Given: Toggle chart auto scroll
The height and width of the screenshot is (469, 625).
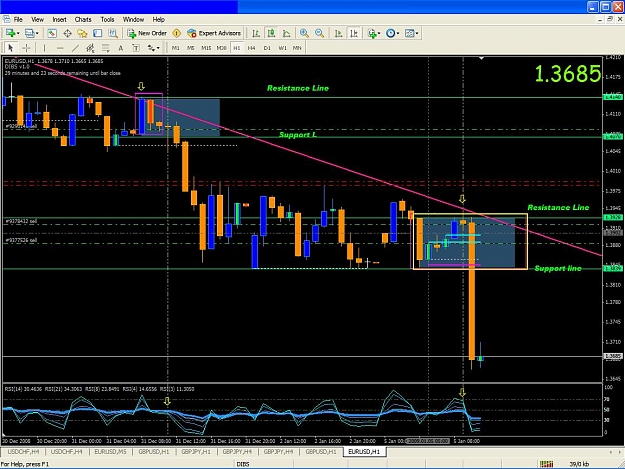Looking at the screenshot, I should [x=338, y=33].
